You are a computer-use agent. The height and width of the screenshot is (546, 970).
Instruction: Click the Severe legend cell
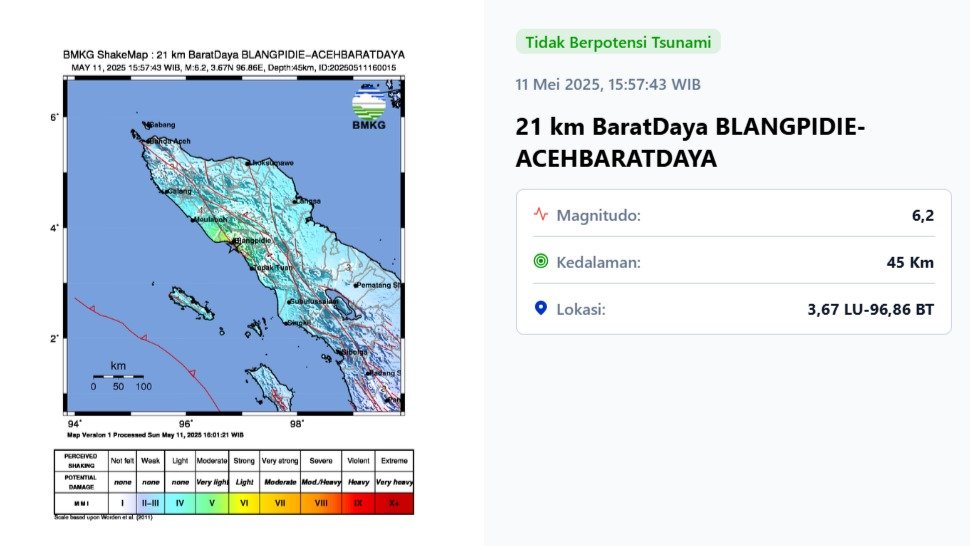pyautogui.click(x=321, y=461)
